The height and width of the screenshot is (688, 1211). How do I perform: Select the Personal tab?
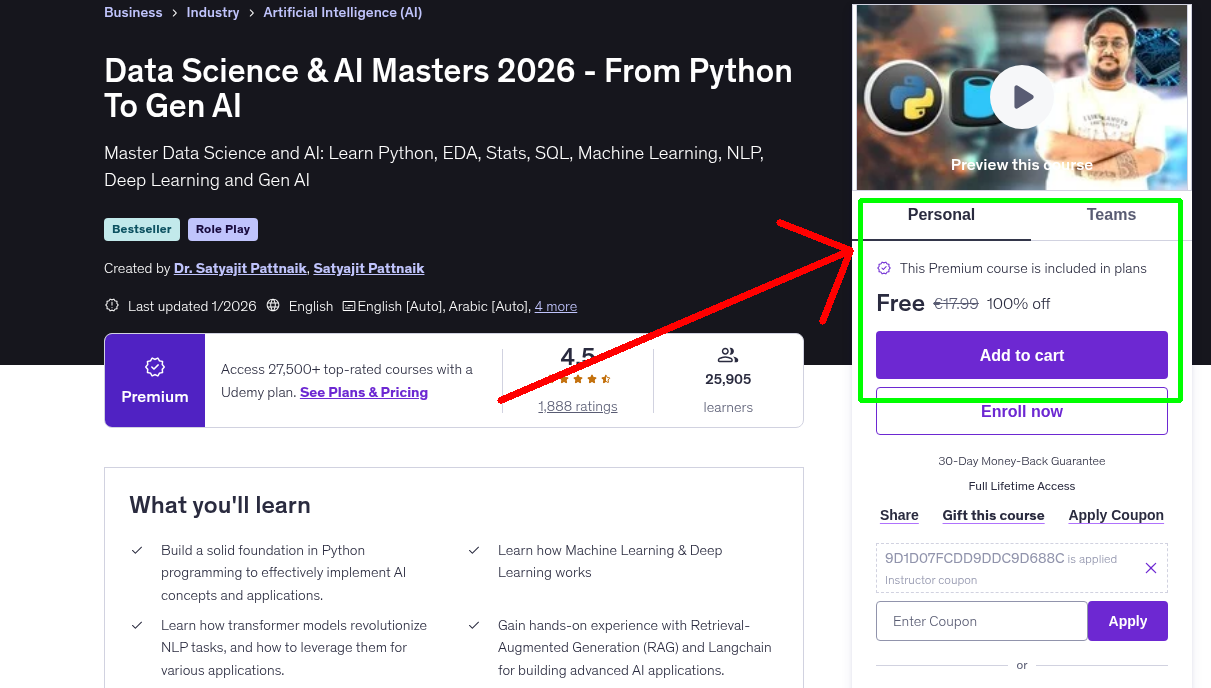click(941, 214)
